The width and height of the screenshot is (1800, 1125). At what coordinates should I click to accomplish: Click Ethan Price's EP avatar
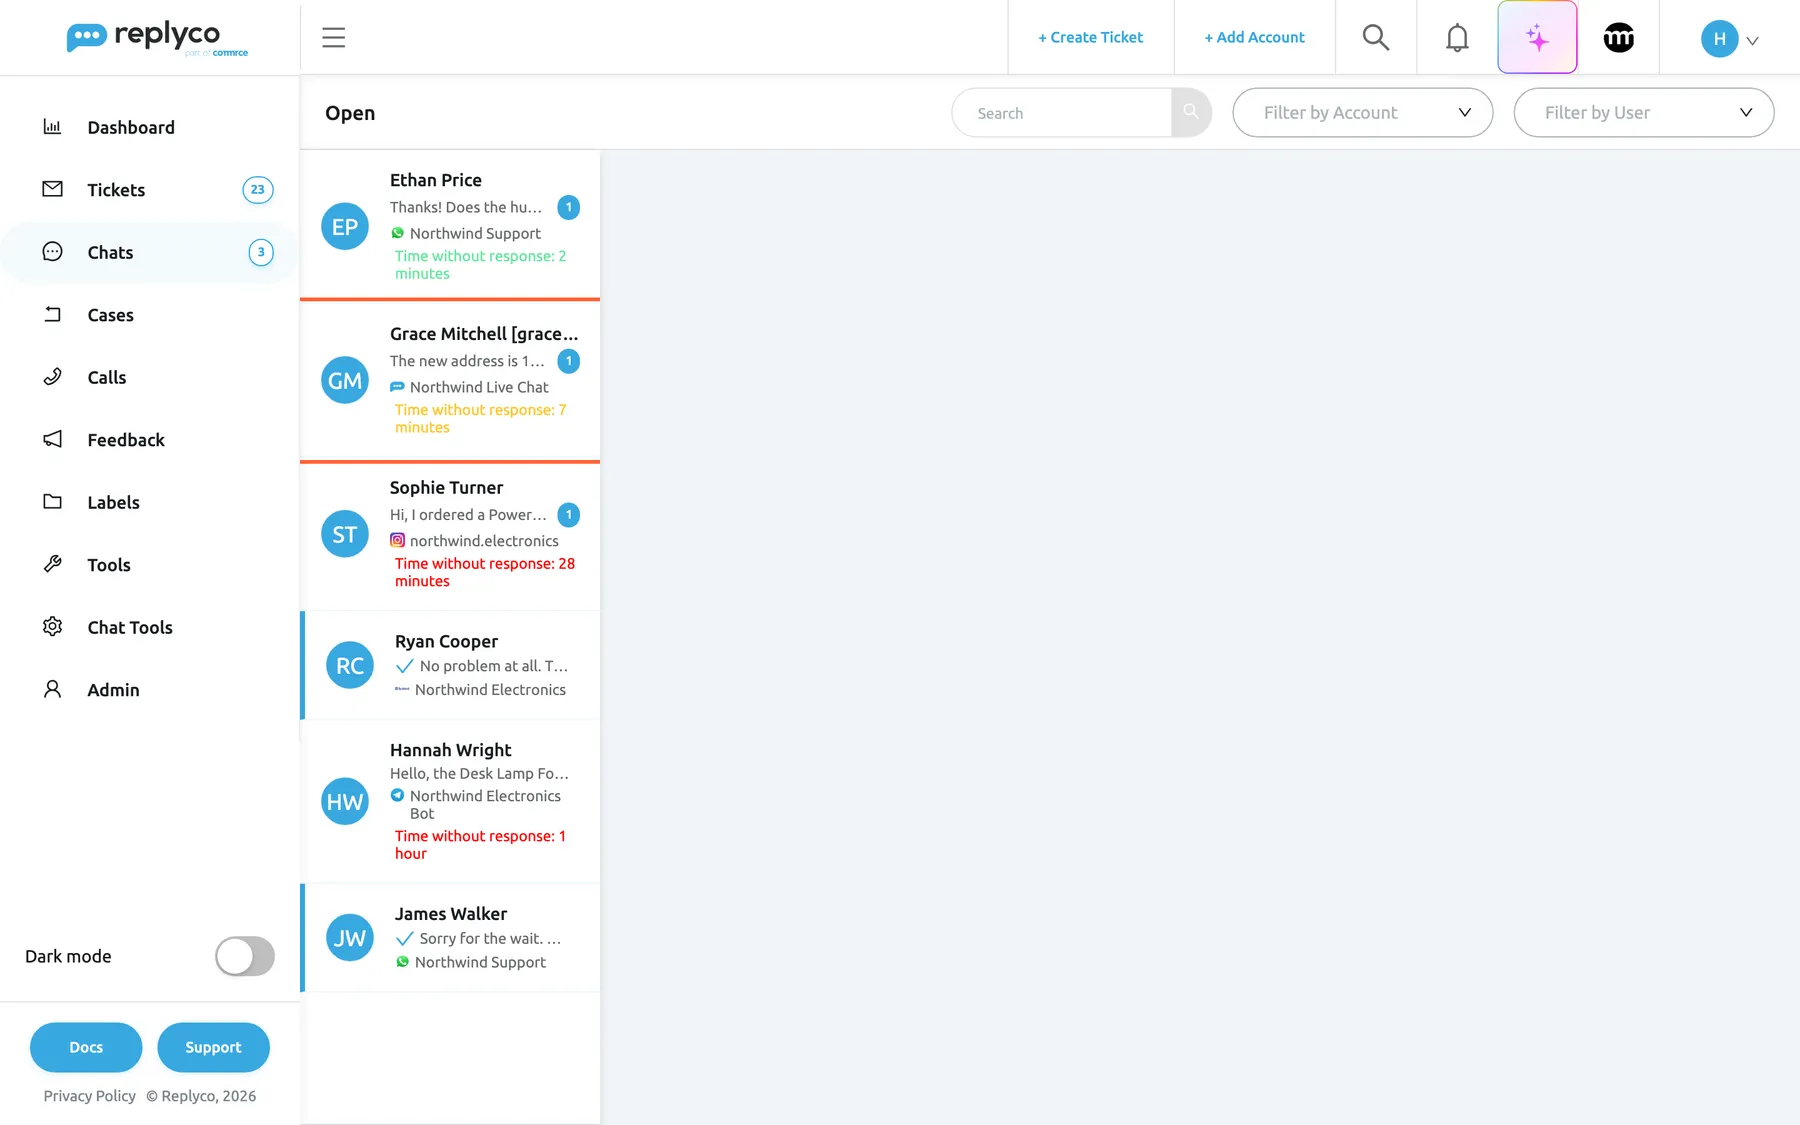pyautogui.click(x=345, y=226)
